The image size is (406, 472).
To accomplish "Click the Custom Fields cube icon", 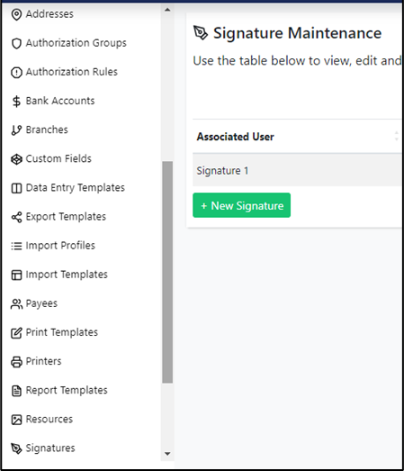I will [x=16, y=159].
